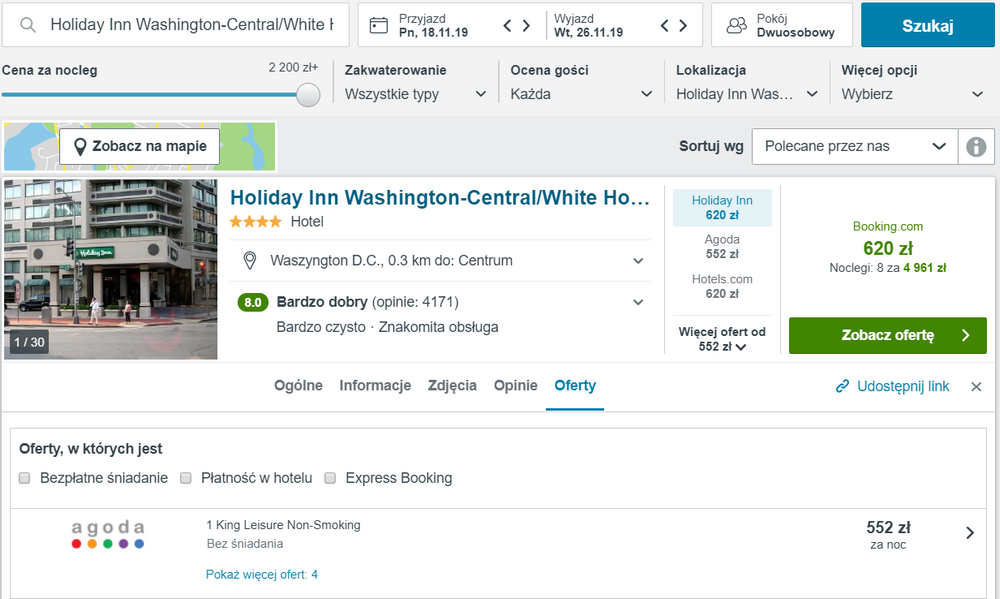Open sort information icon
1000x599 pixels.
[x=976, y=147]
